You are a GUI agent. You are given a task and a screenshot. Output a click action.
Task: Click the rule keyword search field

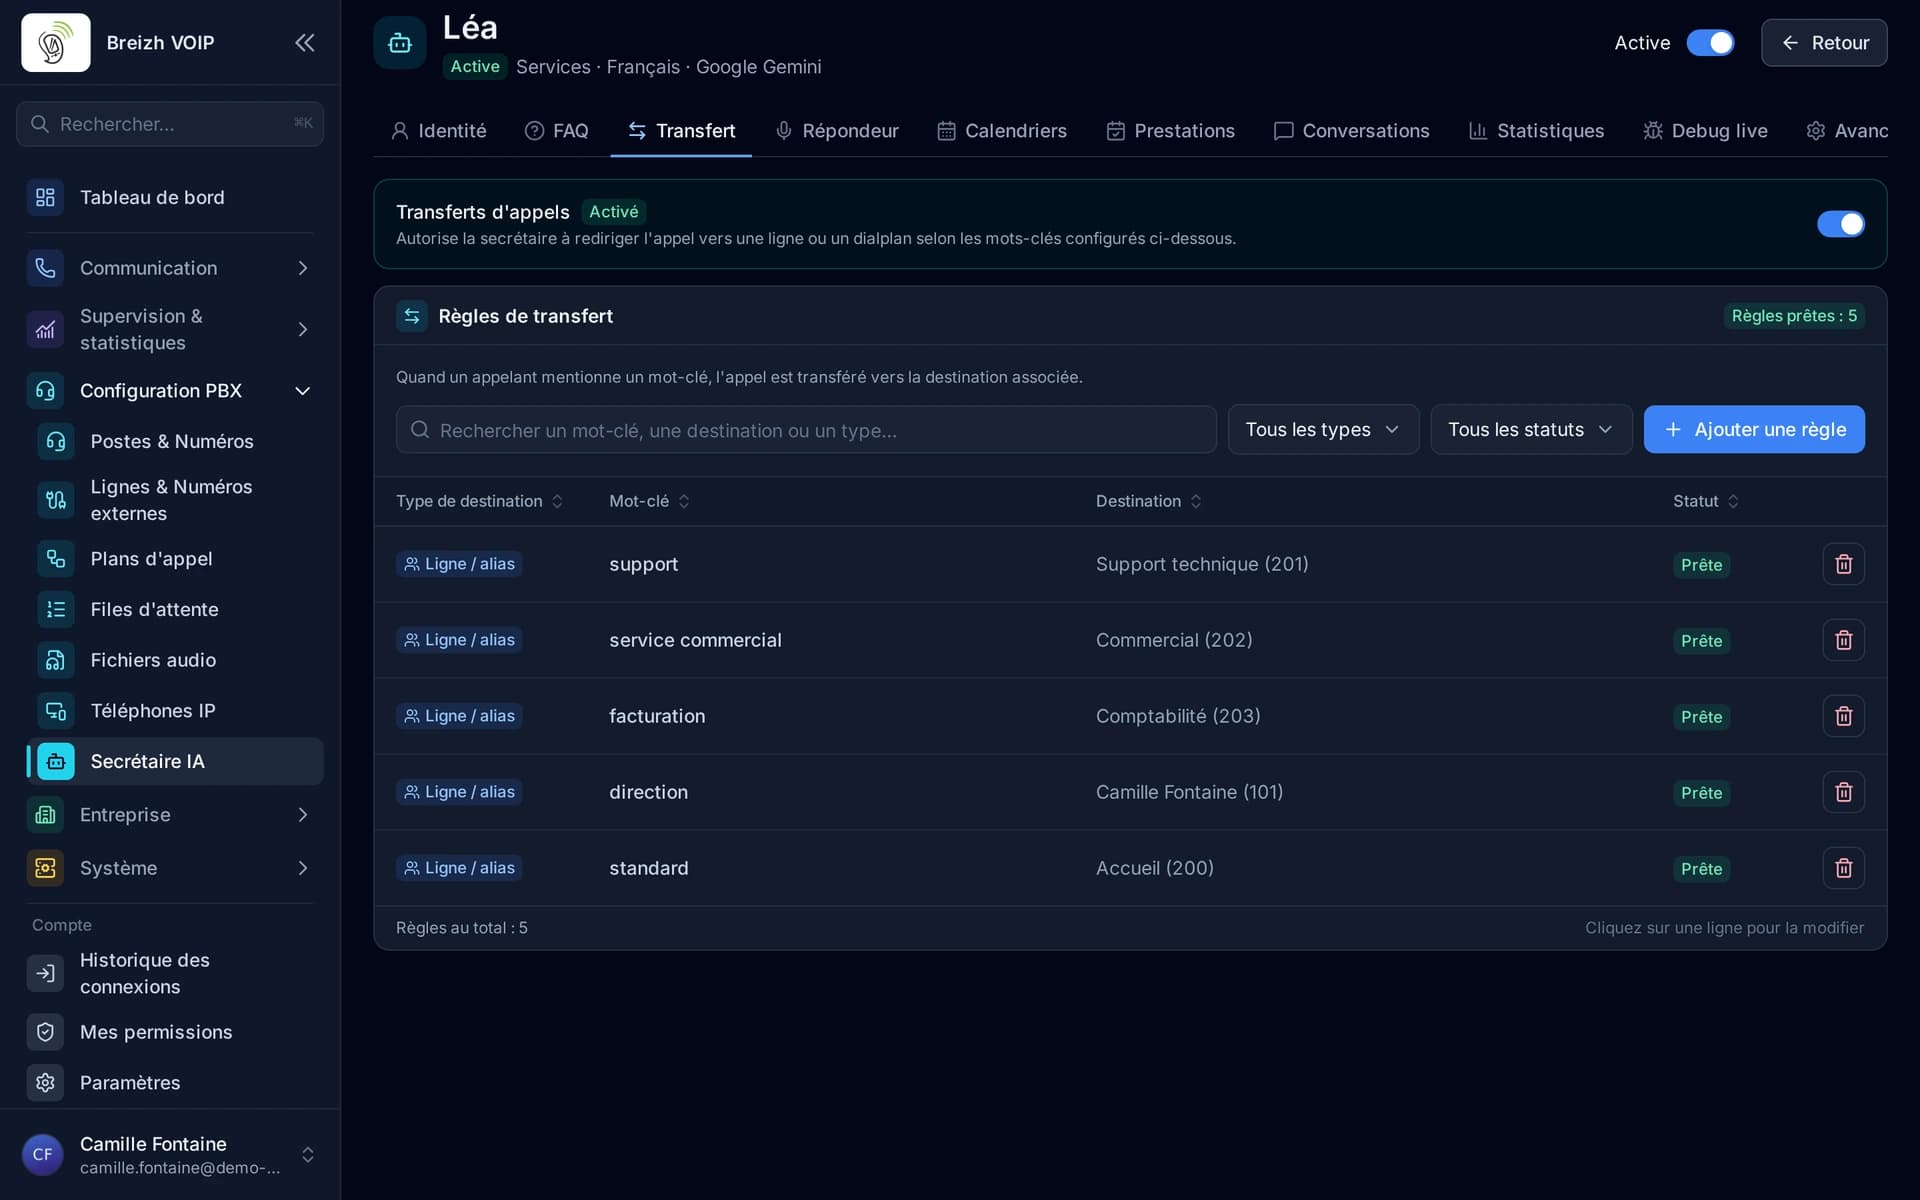pos(806,430)
